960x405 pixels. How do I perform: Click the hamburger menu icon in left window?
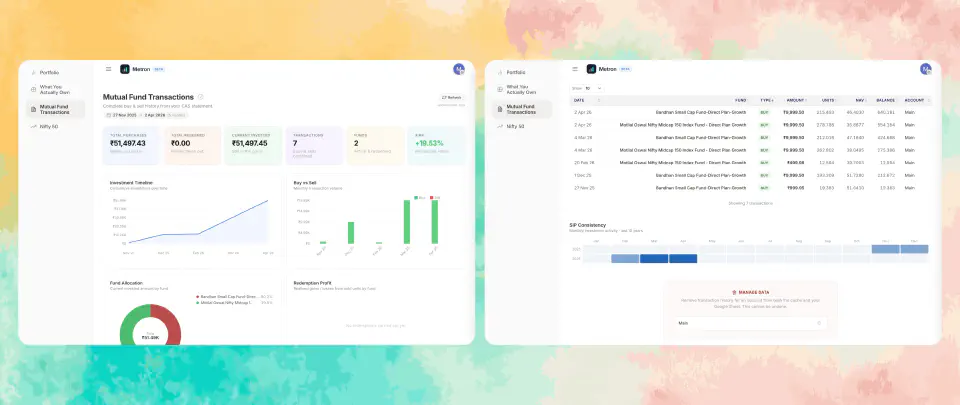(x=109, y=69)
